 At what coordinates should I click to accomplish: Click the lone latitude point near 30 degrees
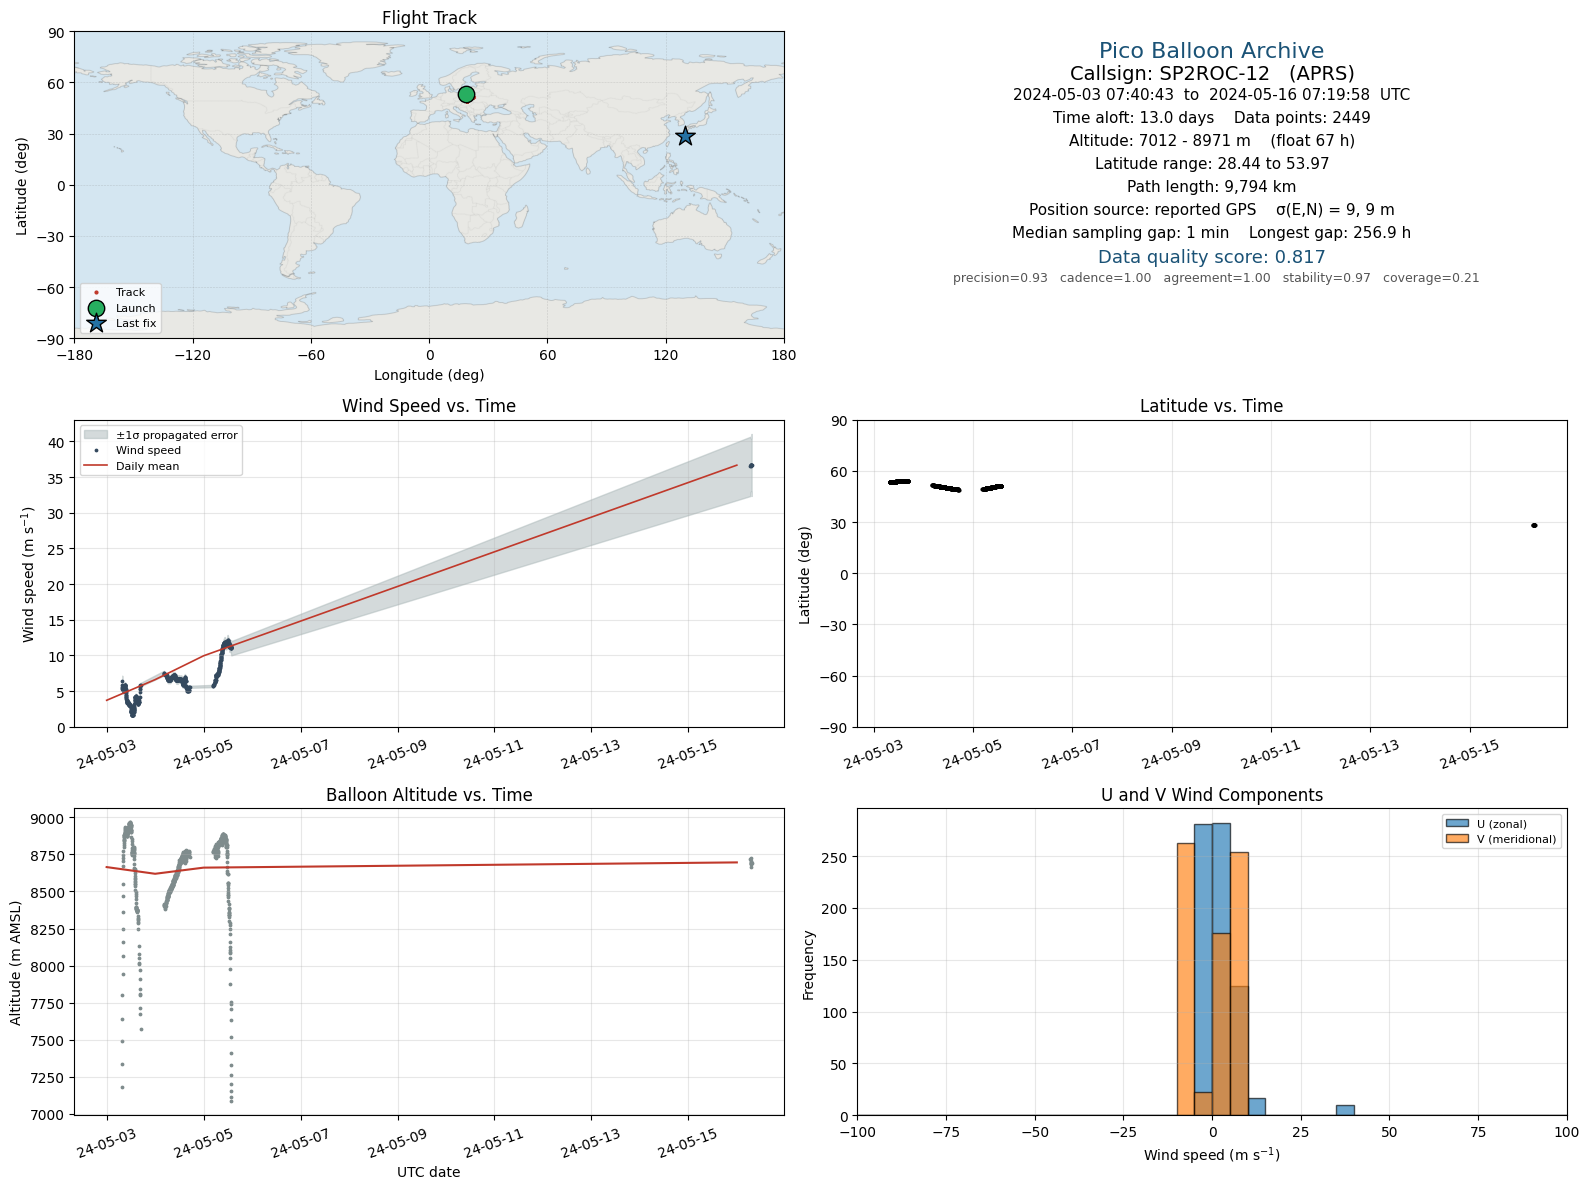pos(1534,525)
